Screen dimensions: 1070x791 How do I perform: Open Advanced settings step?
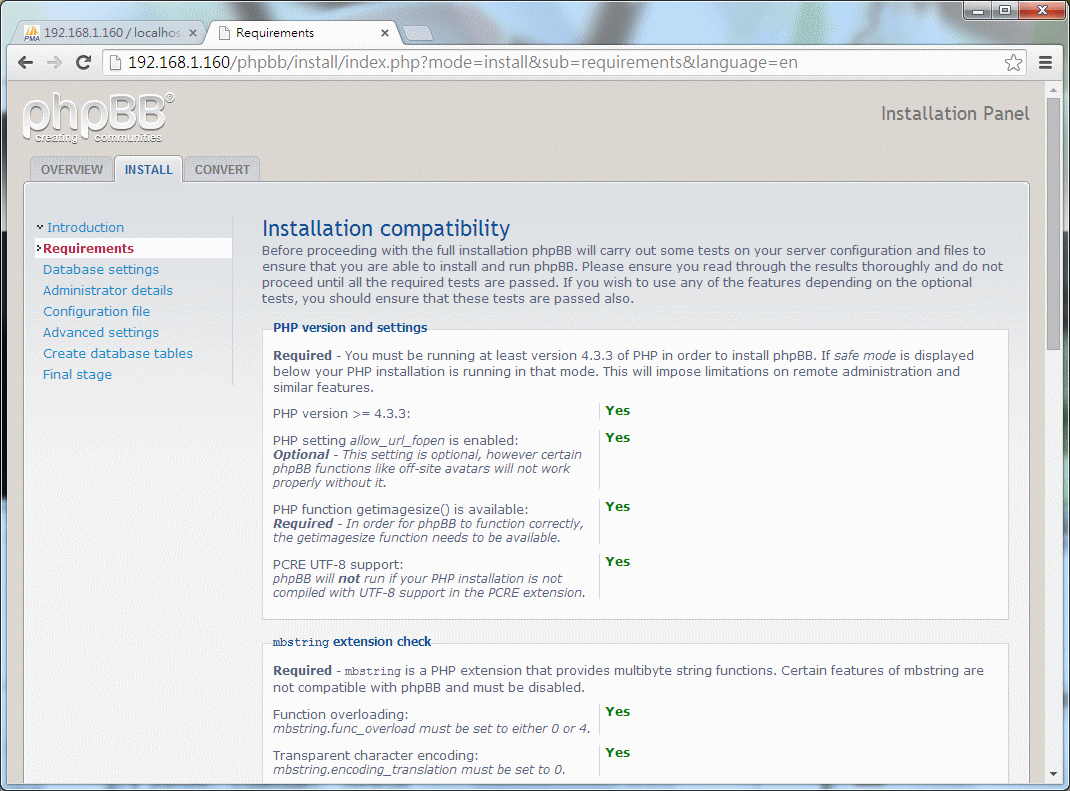(100, 332)
